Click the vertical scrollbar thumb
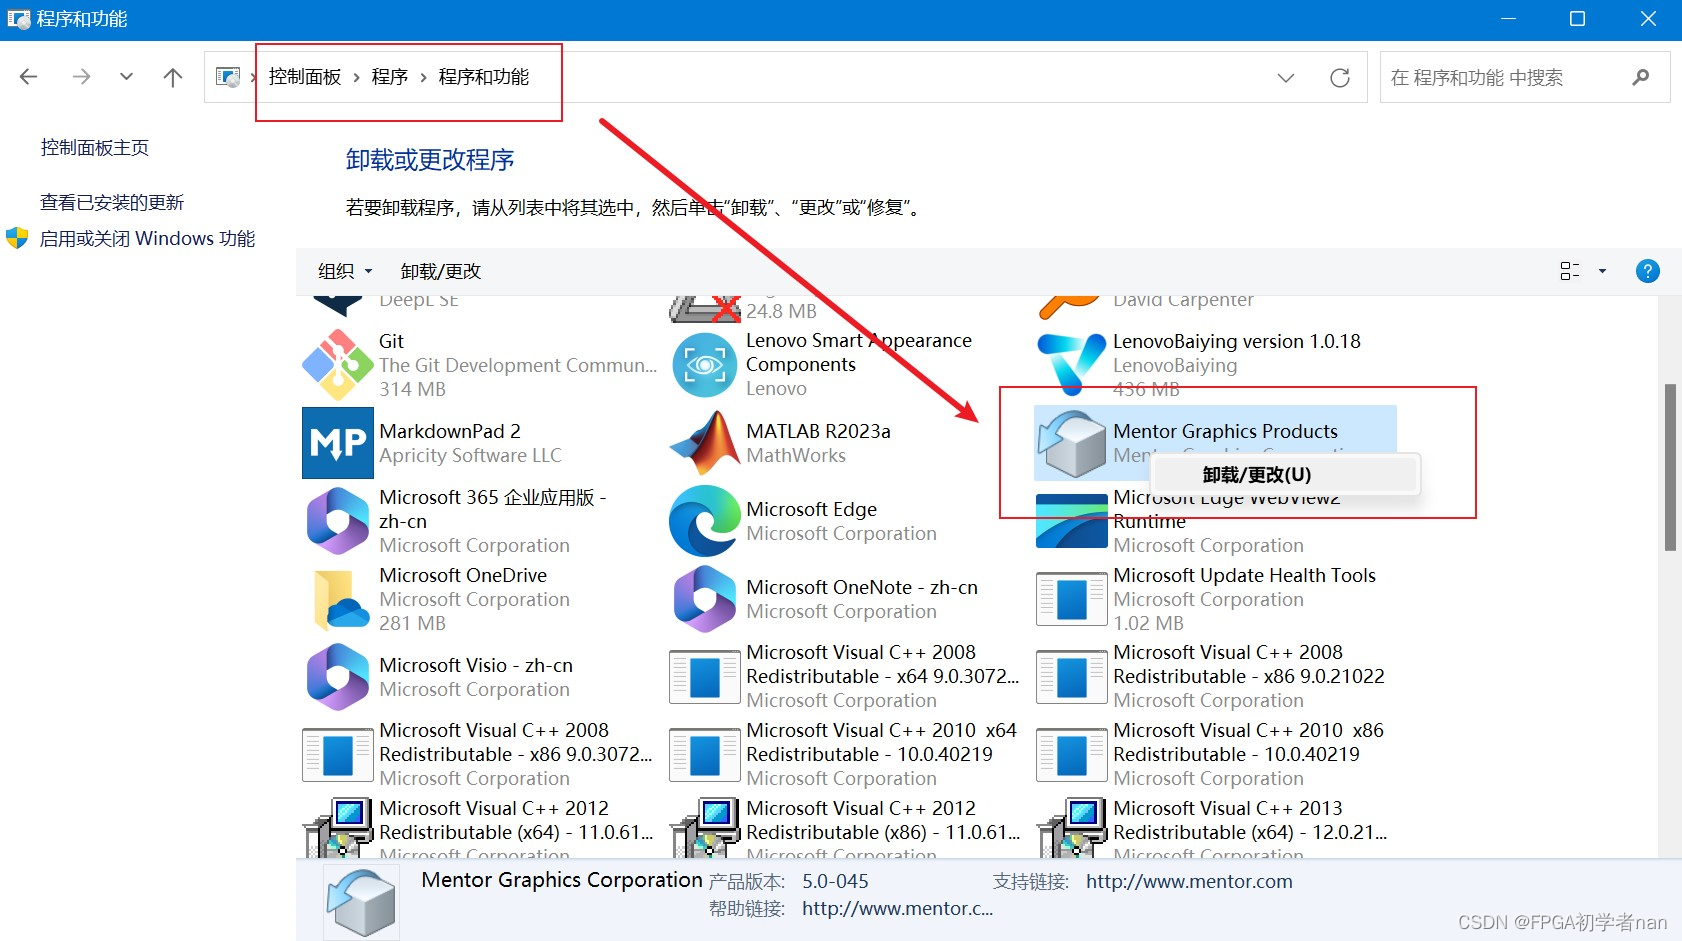The image size is (1682, 941). [1670, 467]
